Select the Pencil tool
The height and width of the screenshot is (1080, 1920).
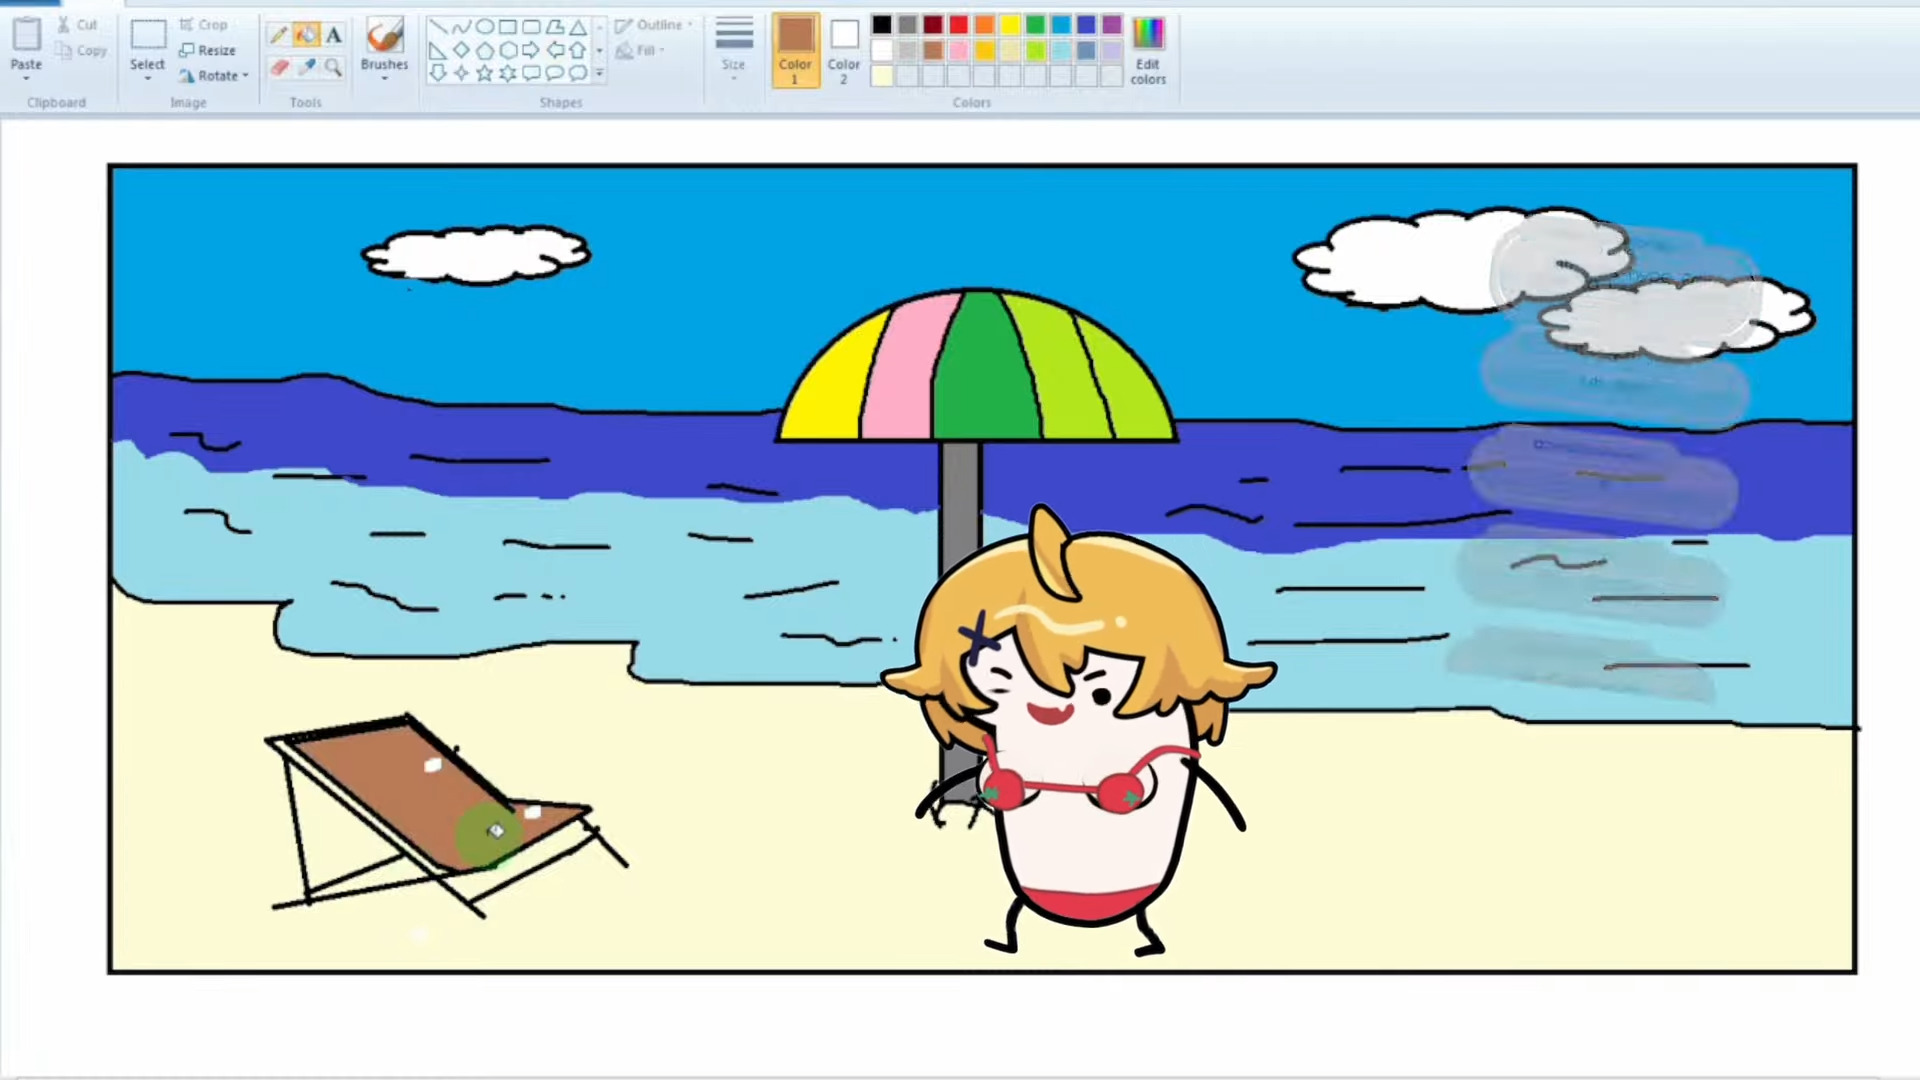tap(279, 36)
